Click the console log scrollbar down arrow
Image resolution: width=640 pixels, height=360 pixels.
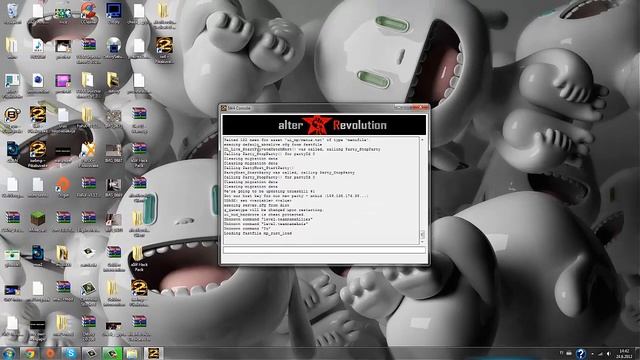[x=422, y=242]
